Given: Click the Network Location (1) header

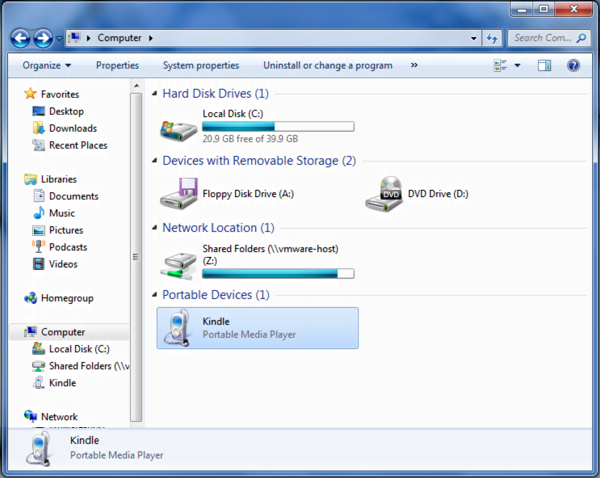Looking at the screenshot, I should (218, 228).
